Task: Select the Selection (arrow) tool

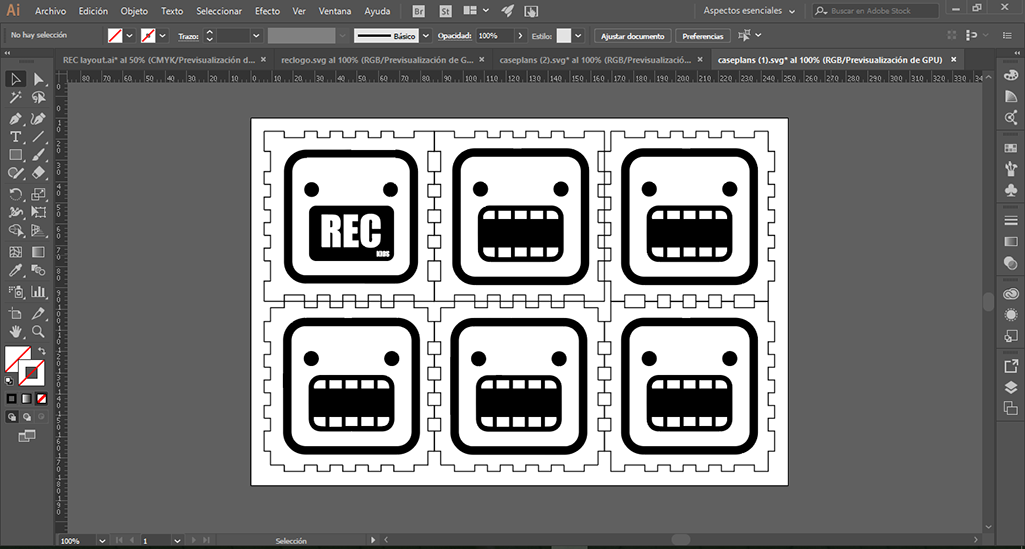Action: coord(16,80)
